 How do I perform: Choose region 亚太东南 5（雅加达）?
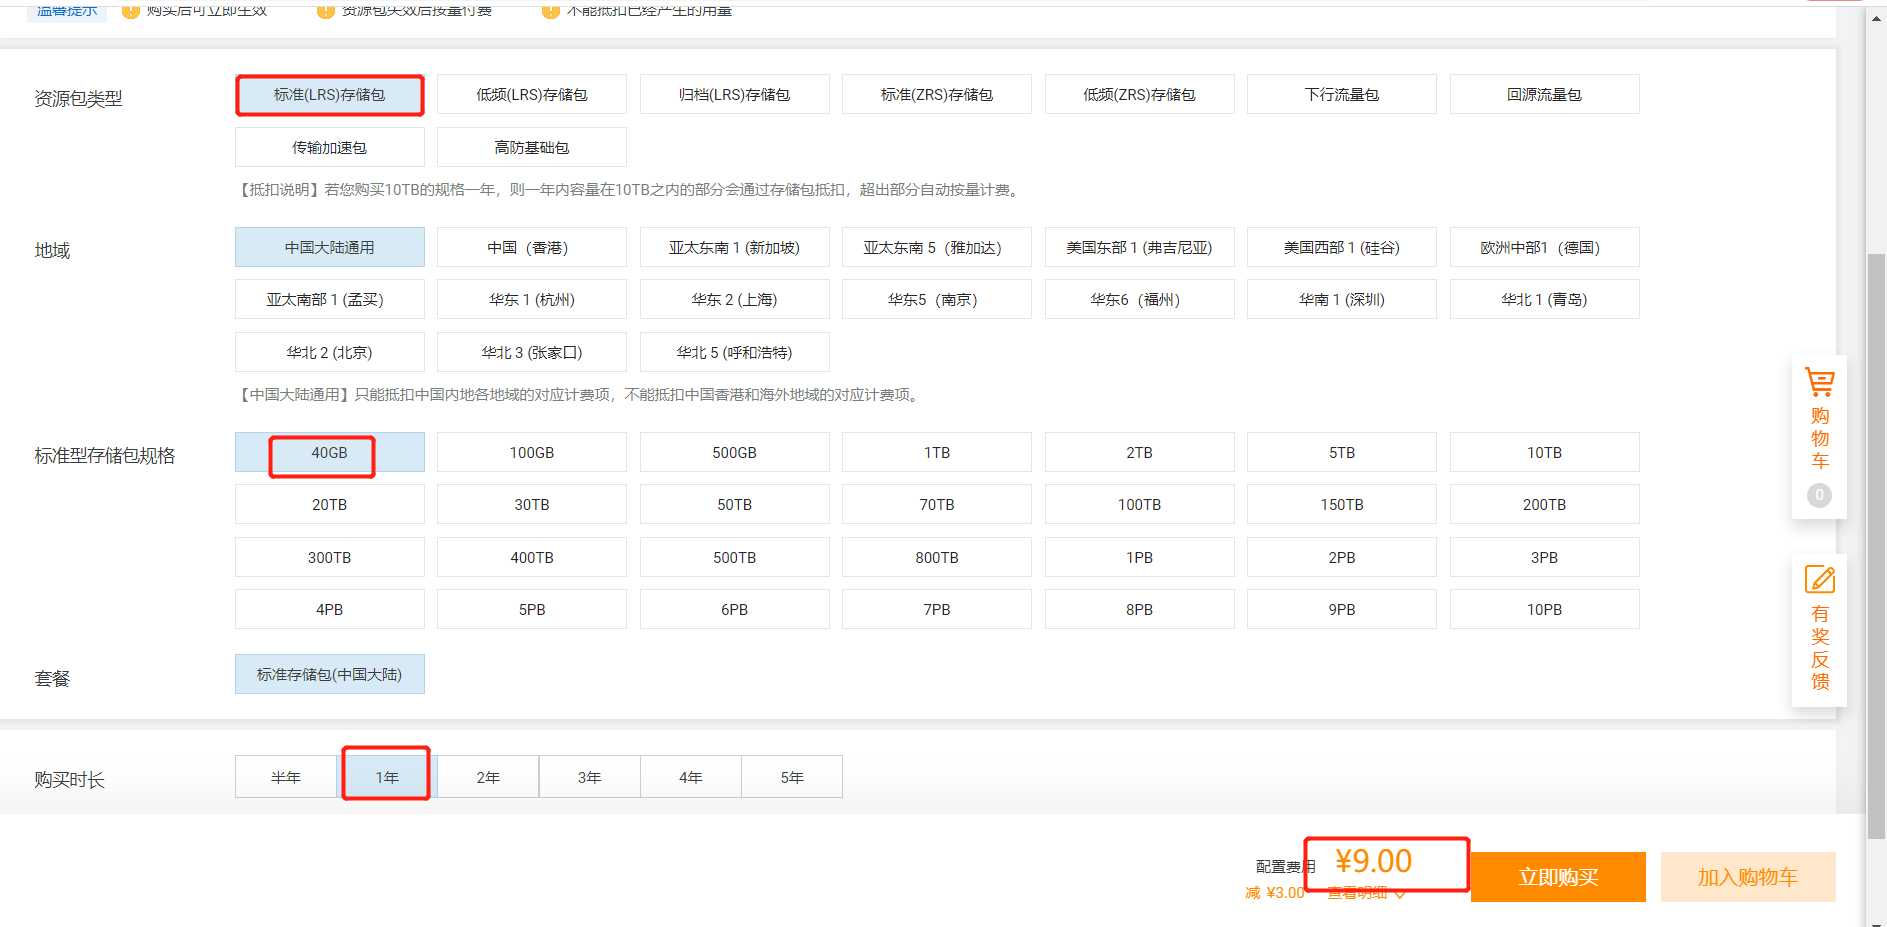pyautogui.click(x=937, y=247)
